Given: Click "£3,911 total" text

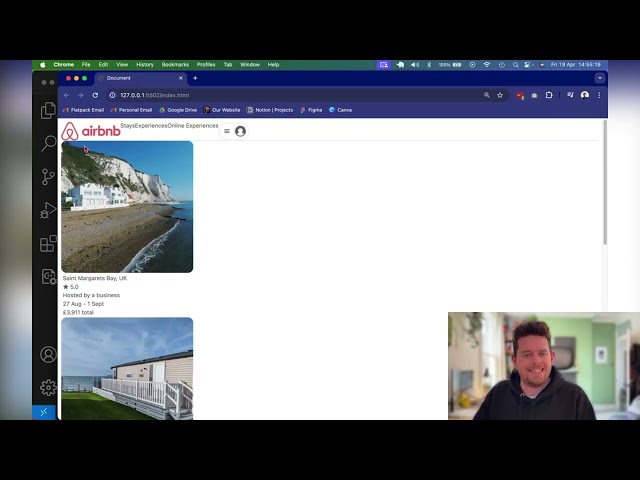Looking at the screenshot, I should [78, 312].
